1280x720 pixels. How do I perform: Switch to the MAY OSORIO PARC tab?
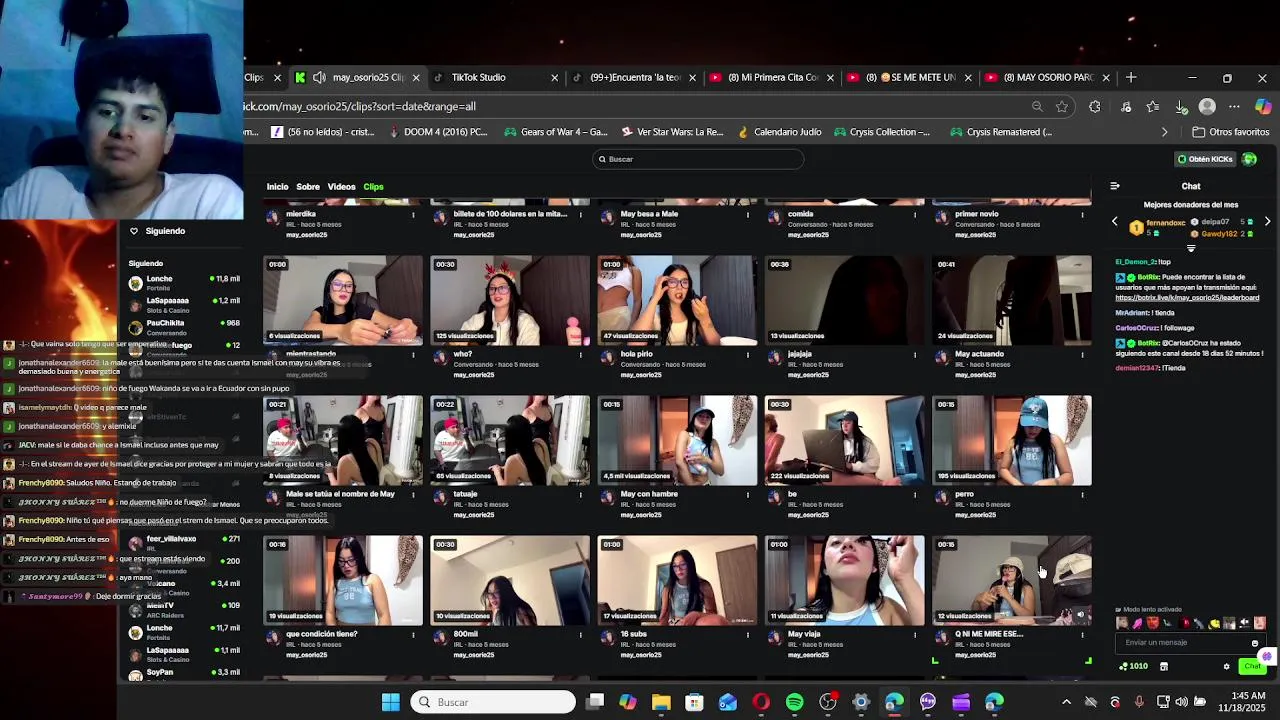pos(1046,77)
